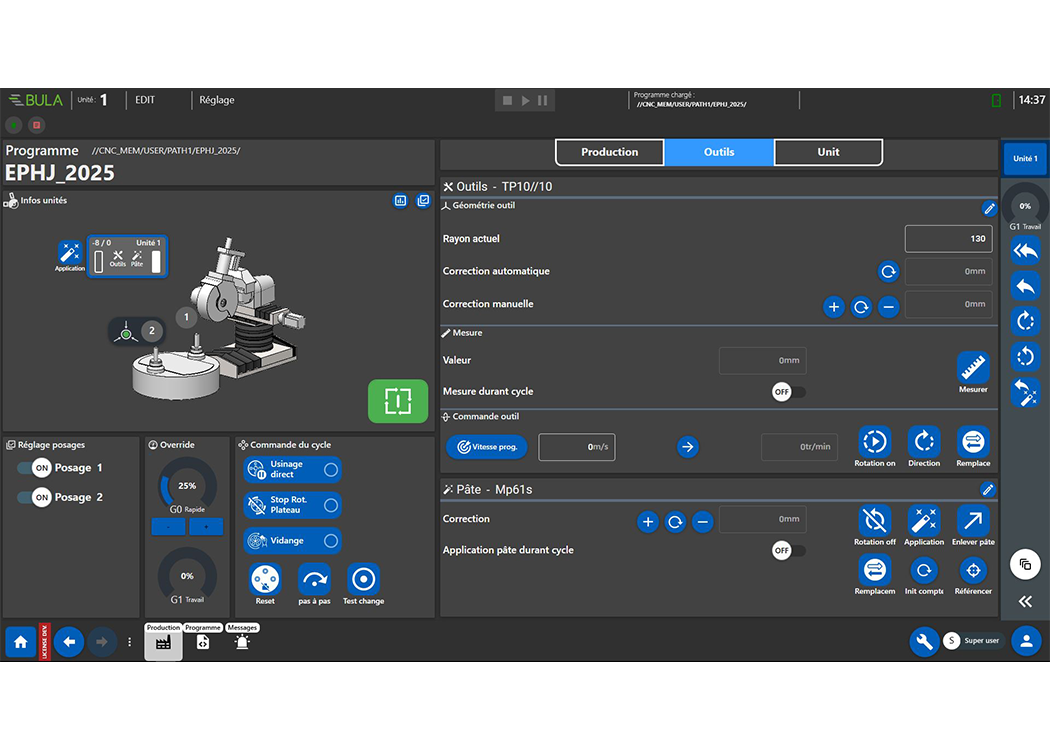
Task: Click the pas à pas step icon
Action: pyautogui.click(x=314, y=579)
